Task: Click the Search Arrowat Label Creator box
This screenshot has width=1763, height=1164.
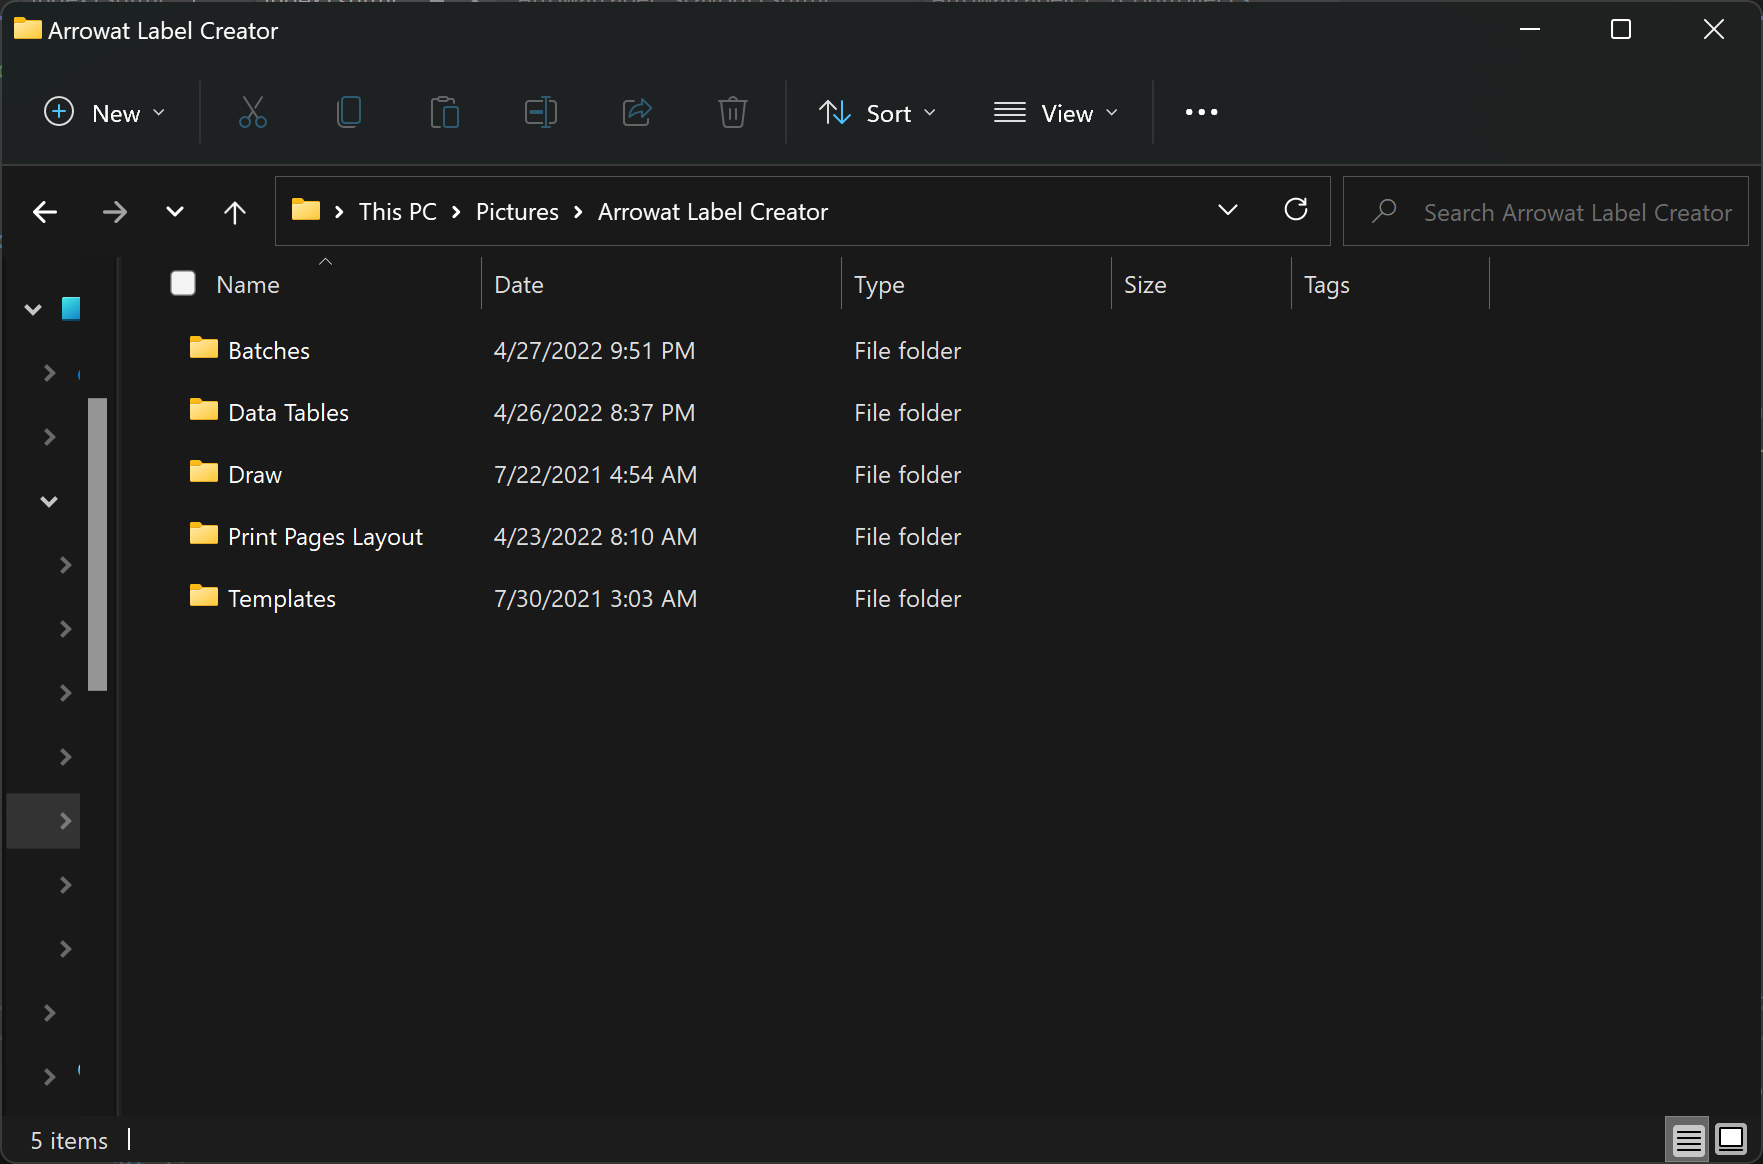Action: pos(1545,211)
